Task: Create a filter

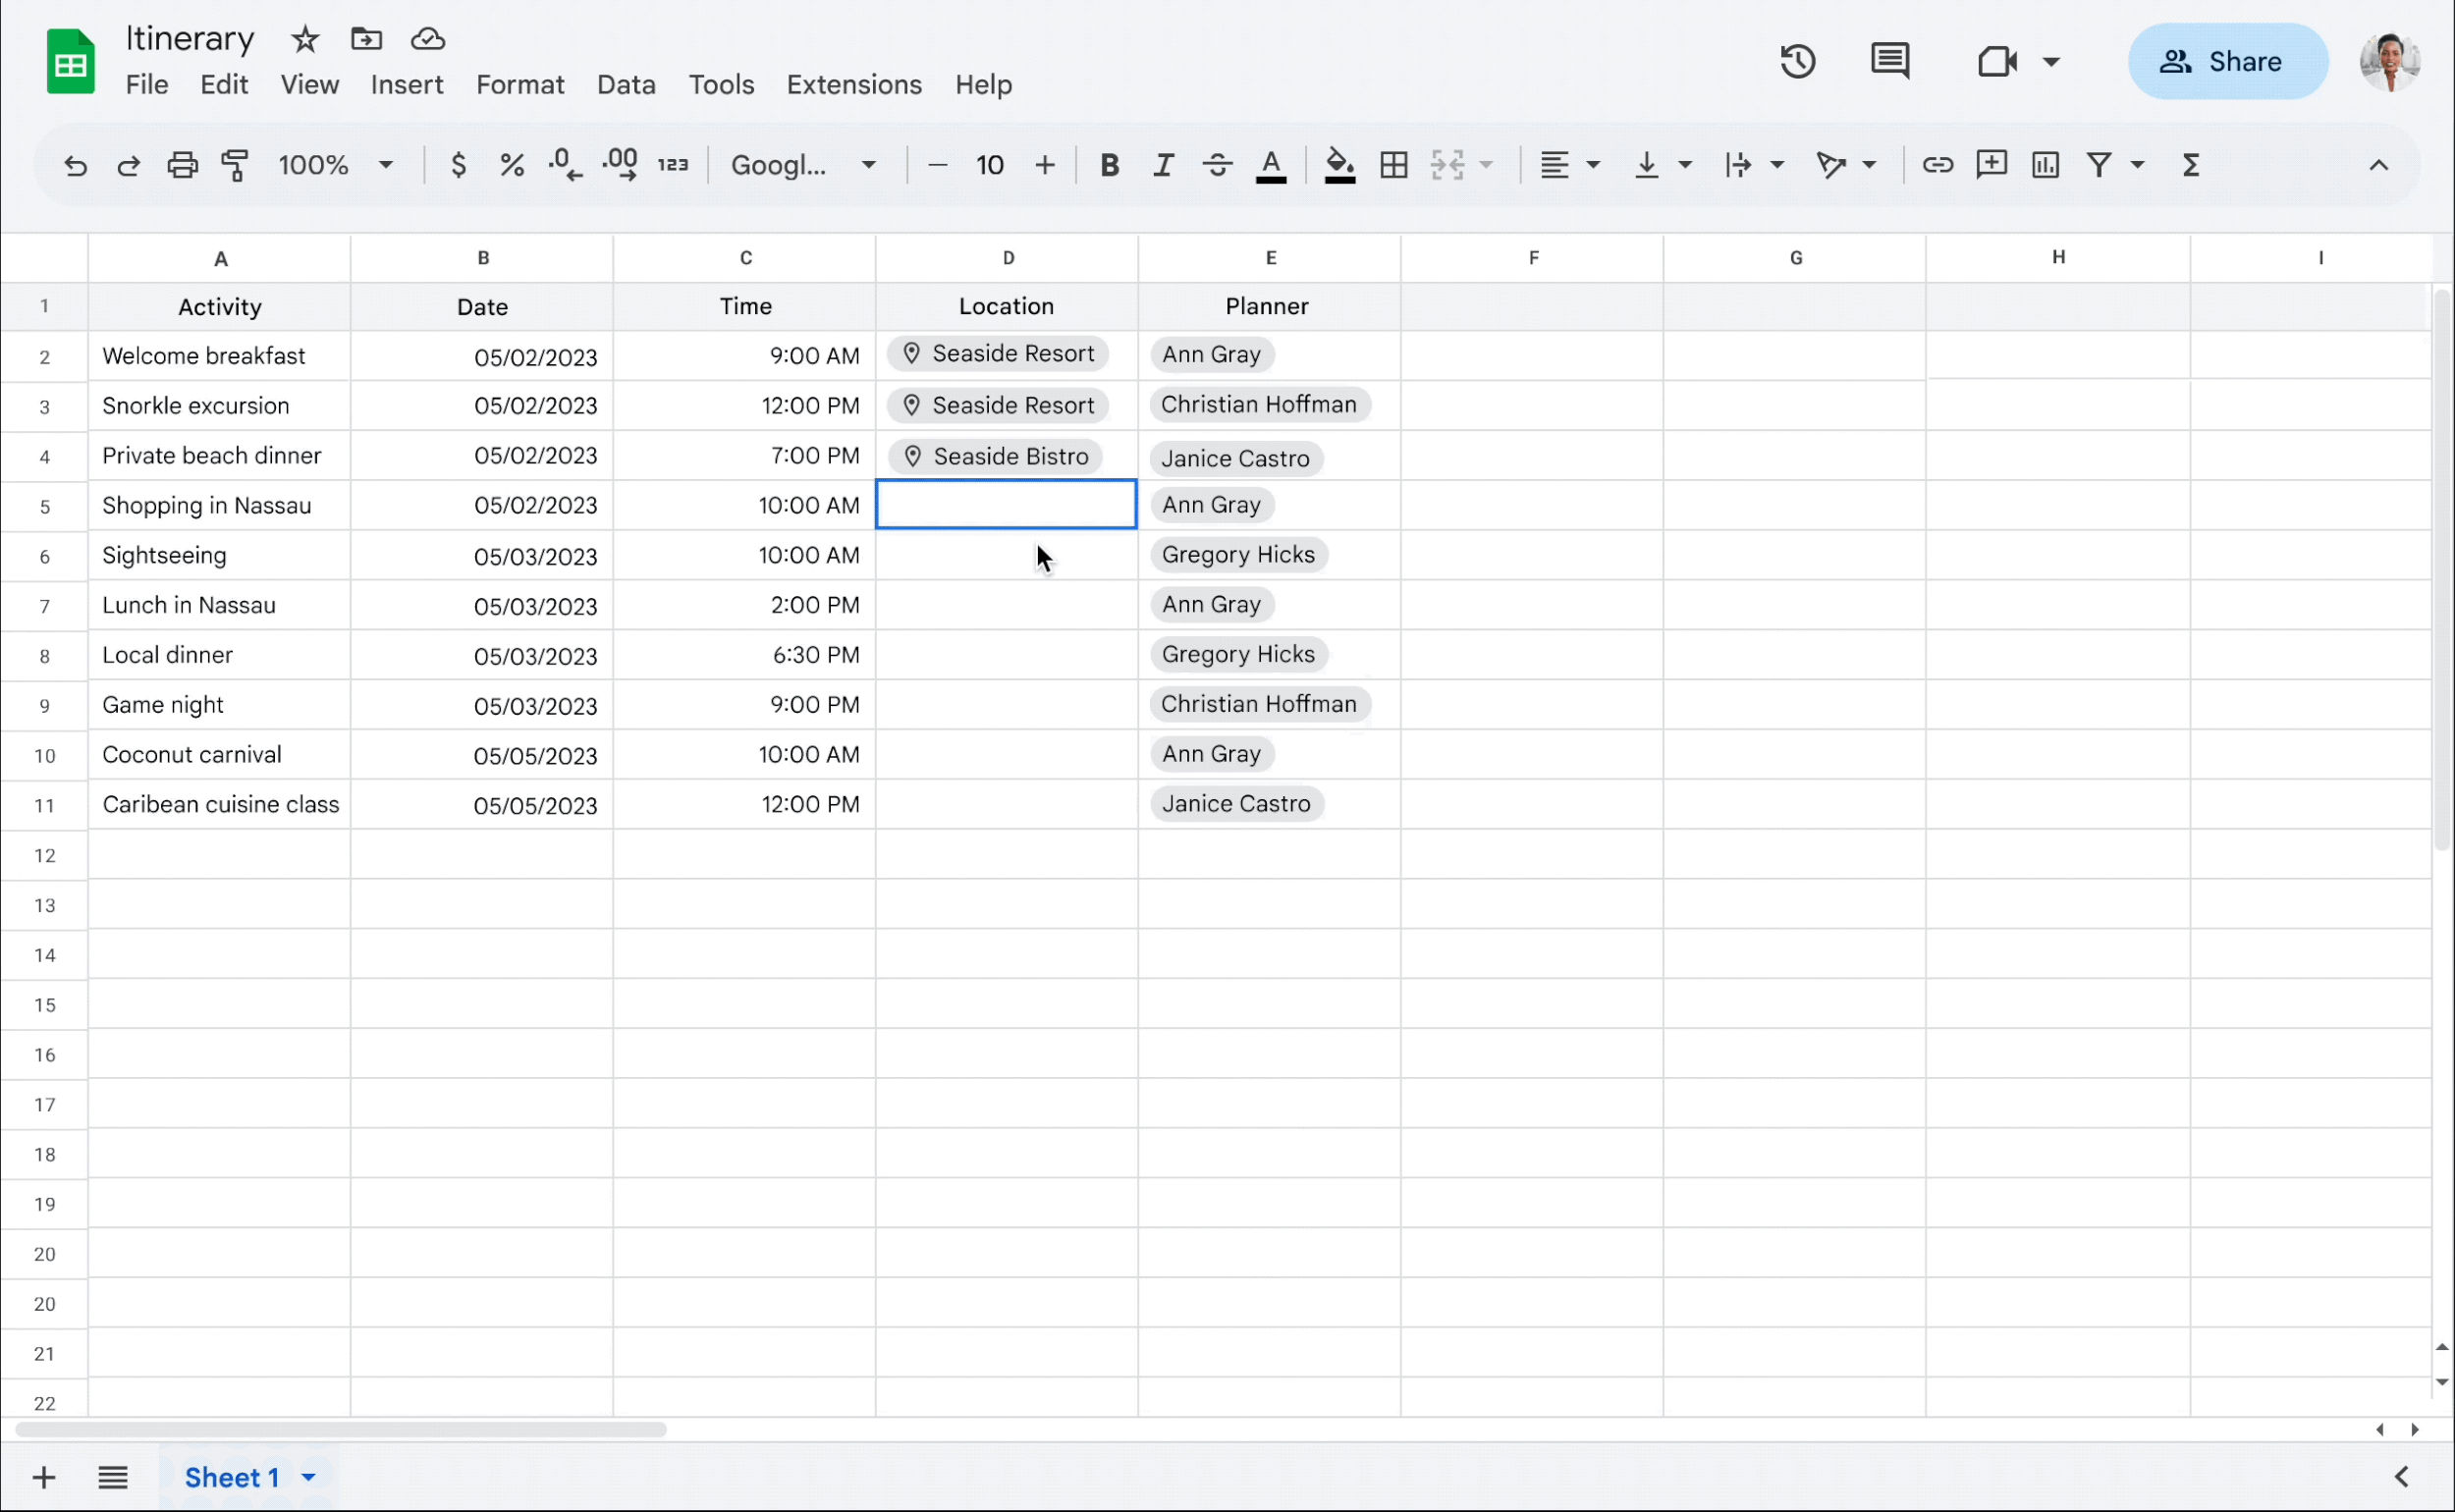Action: click(x=2100, y=165)
